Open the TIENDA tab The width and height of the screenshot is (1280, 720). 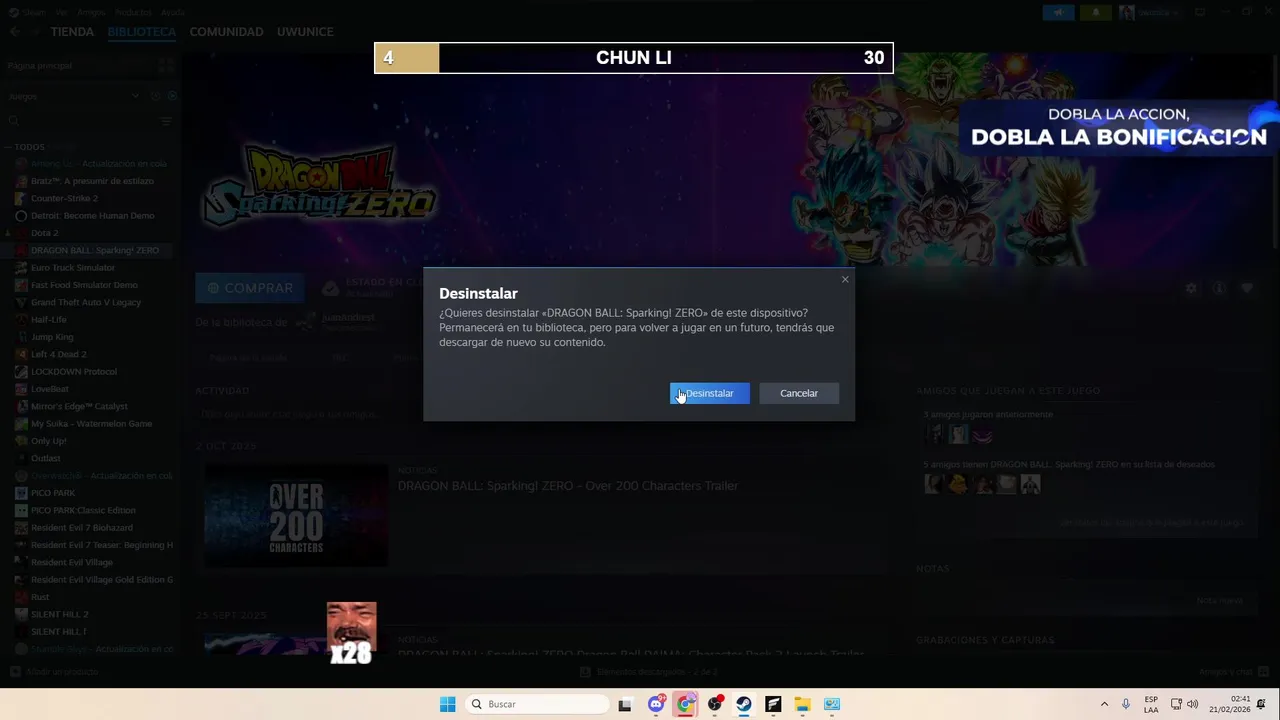[x=72, y=32]
